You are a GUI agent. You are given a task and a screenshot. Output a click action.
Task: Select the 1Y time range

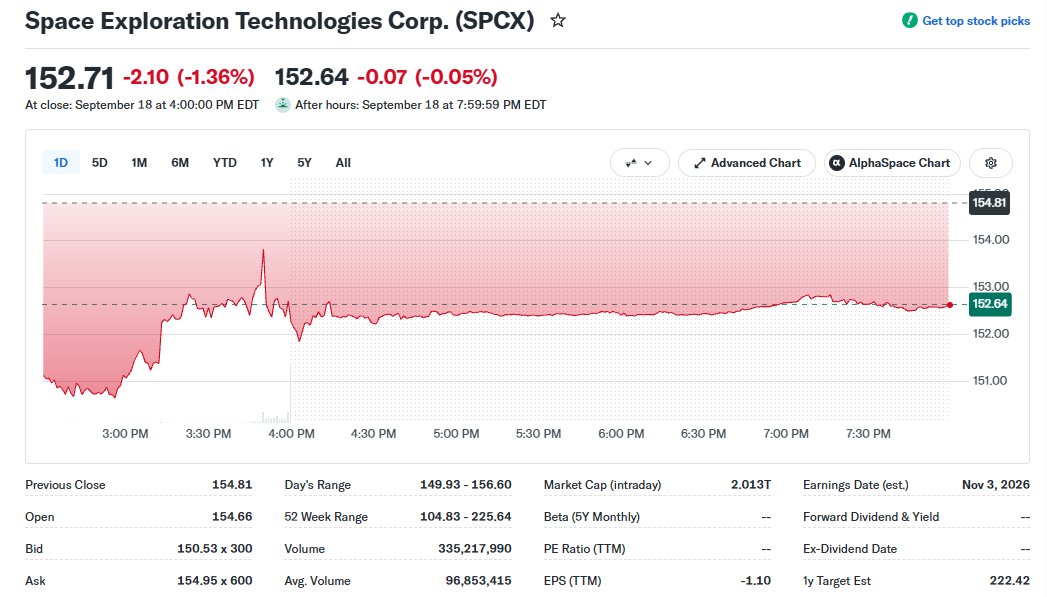267,163
